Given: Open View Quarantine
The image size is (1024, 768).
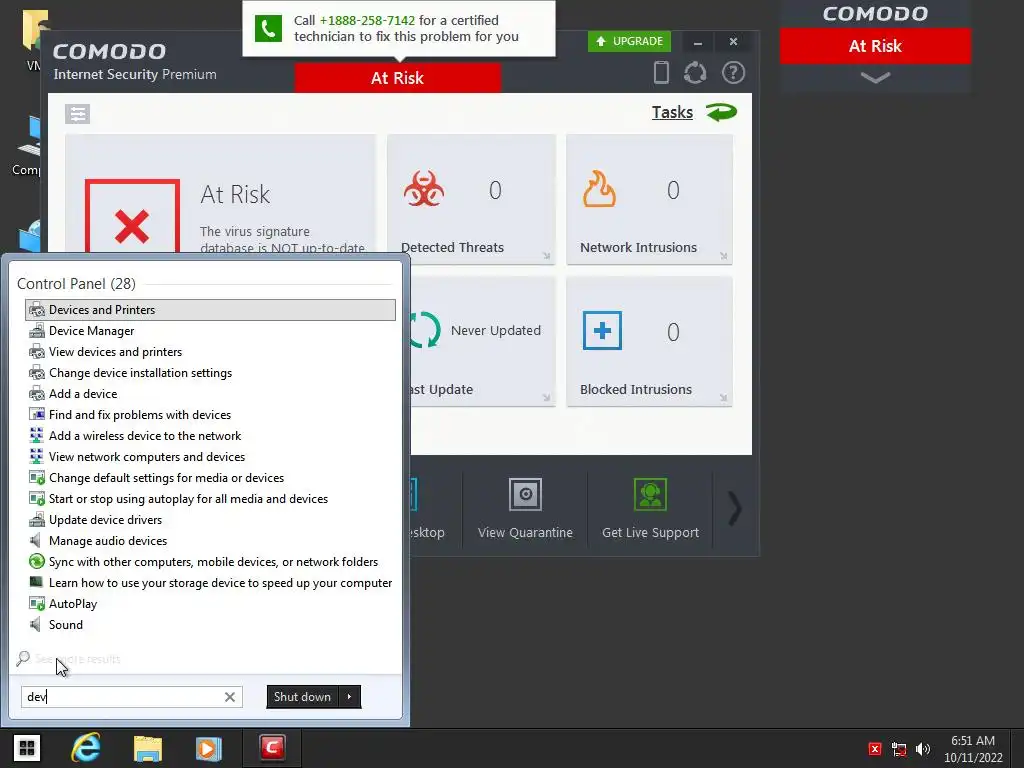Looking at the screenshot, I should coord(525,509).
